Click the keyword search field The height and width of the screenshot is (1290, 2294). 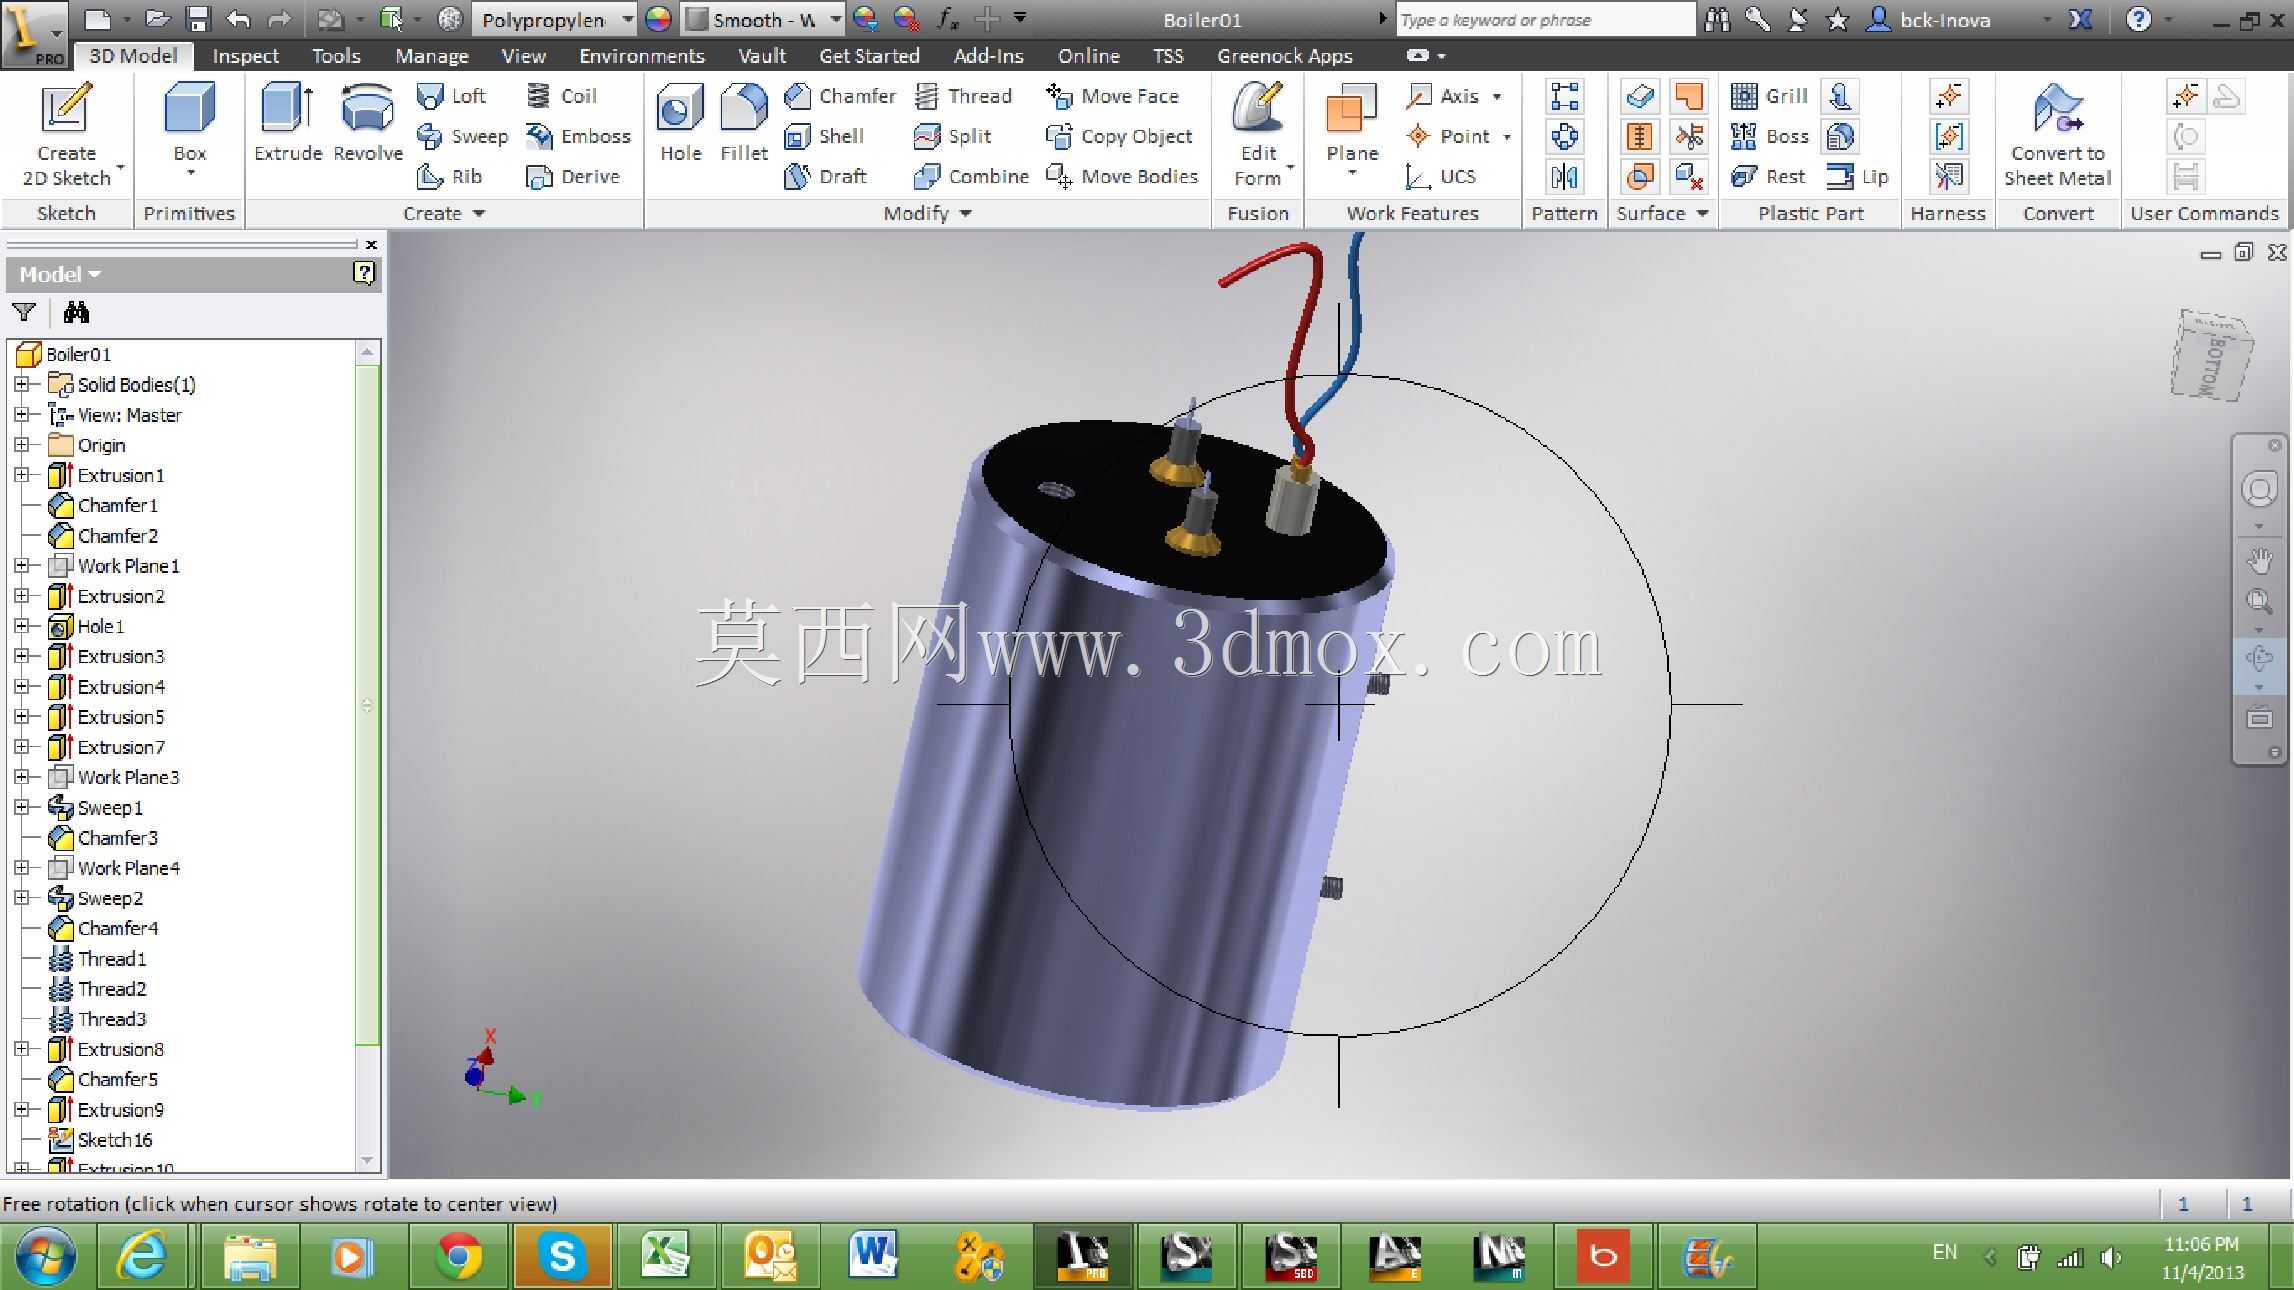tap(1544, 19)
